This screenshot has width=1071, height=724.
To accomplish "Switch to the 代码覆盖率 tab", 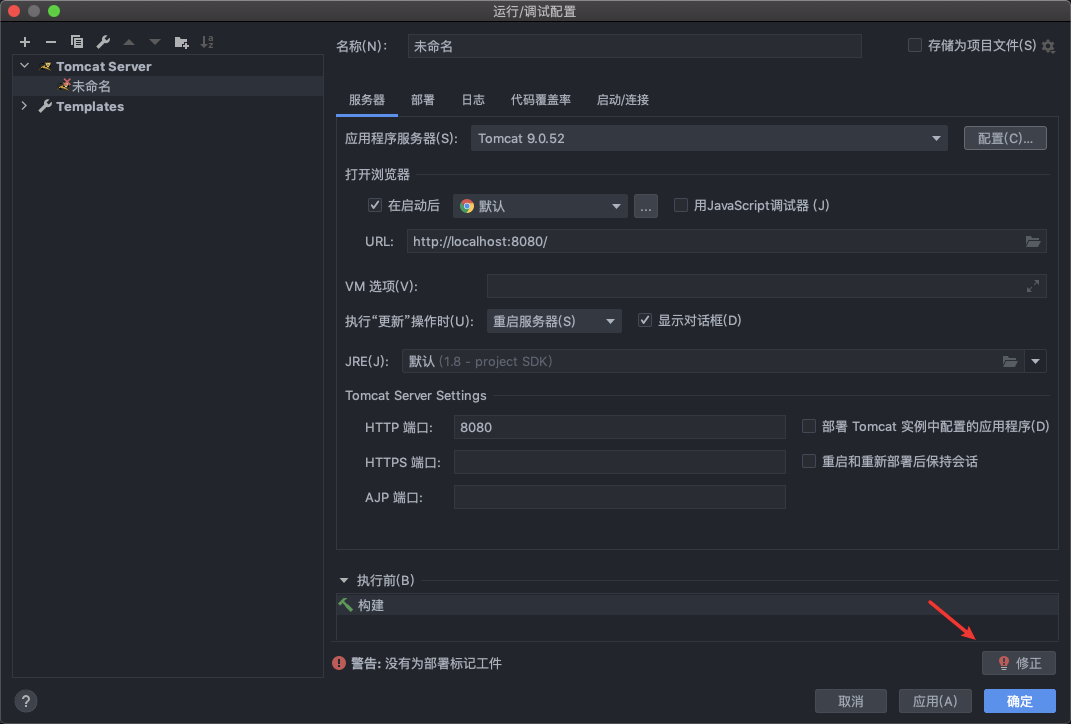I will tap(540, 100).
